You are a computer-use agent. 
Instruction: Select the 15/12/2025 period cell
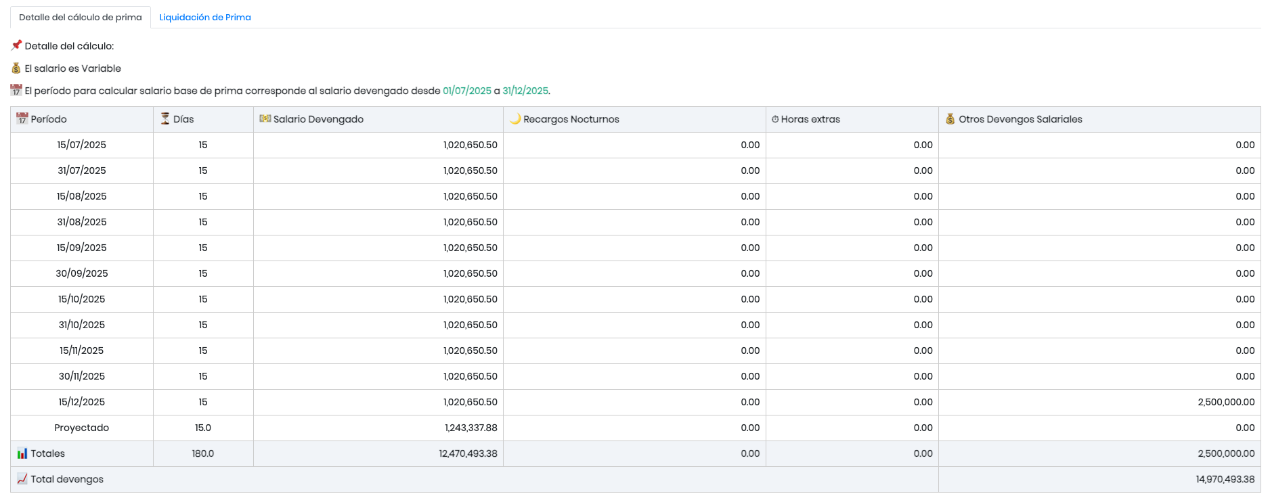(82, 402)
